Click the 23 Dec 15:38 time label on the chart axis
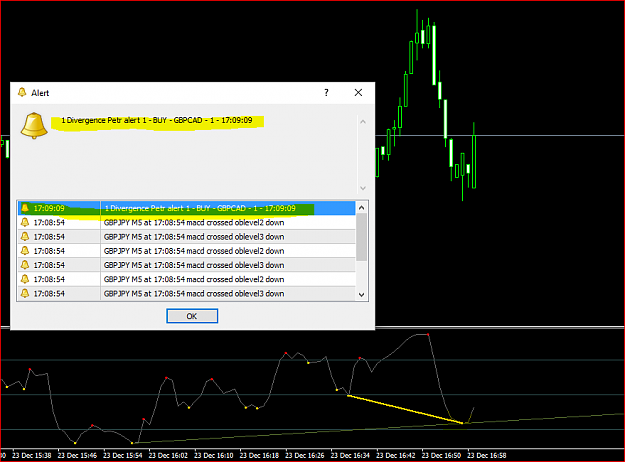Screen dimensions: 625x462 pos(32,455)
